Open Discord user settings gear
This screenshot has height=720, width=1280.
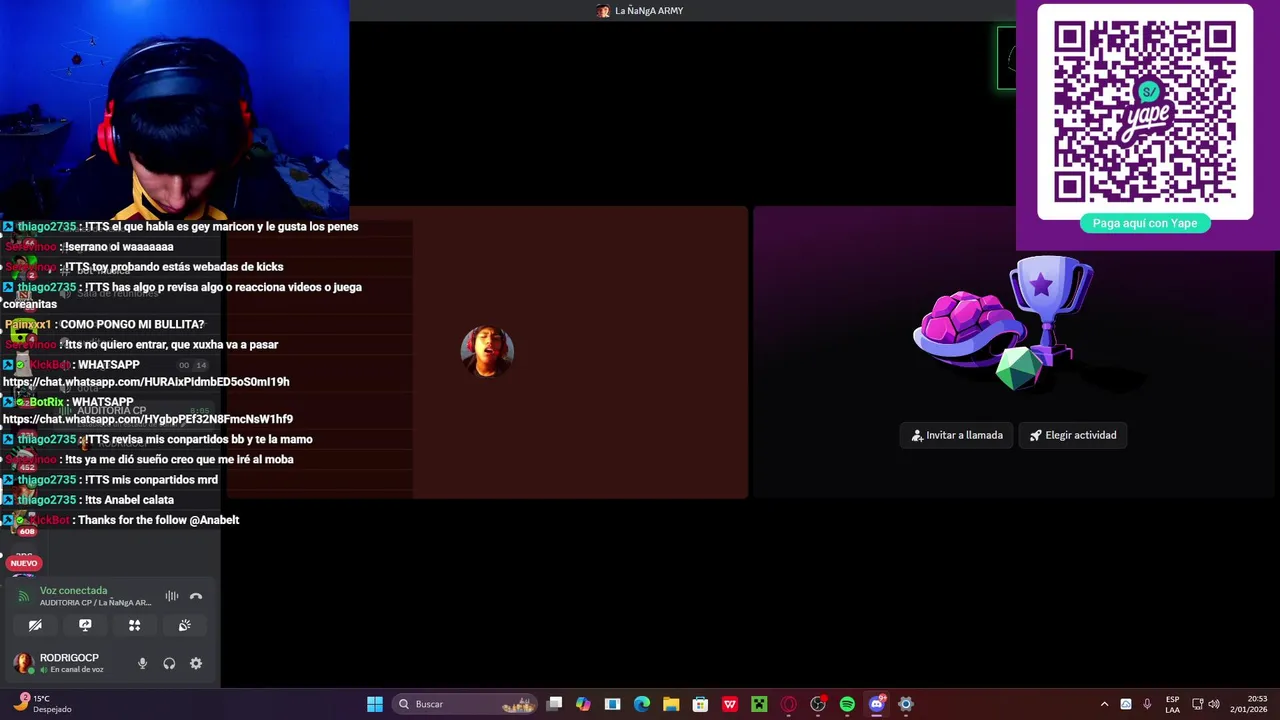coord(196,663)
